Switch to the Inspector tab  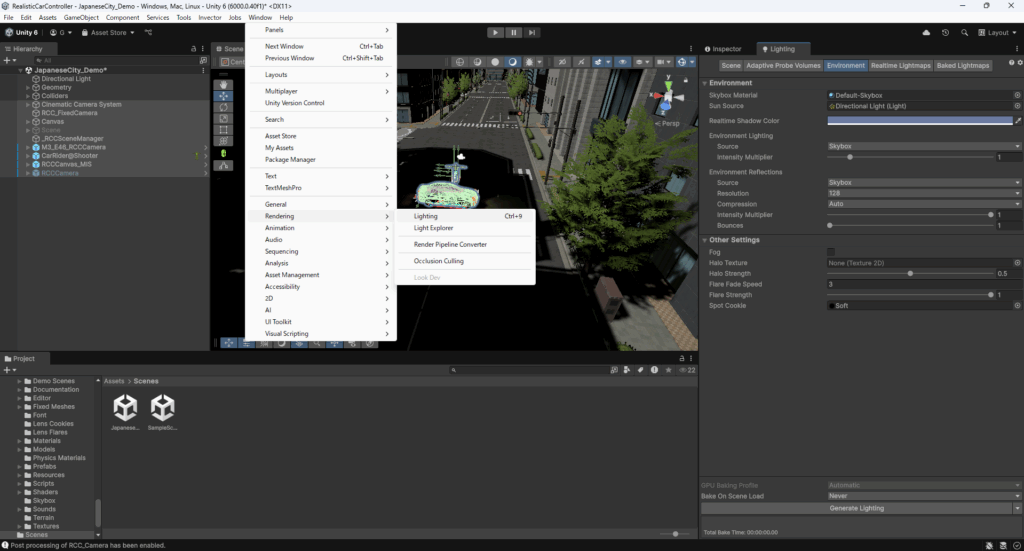(723, 49)
